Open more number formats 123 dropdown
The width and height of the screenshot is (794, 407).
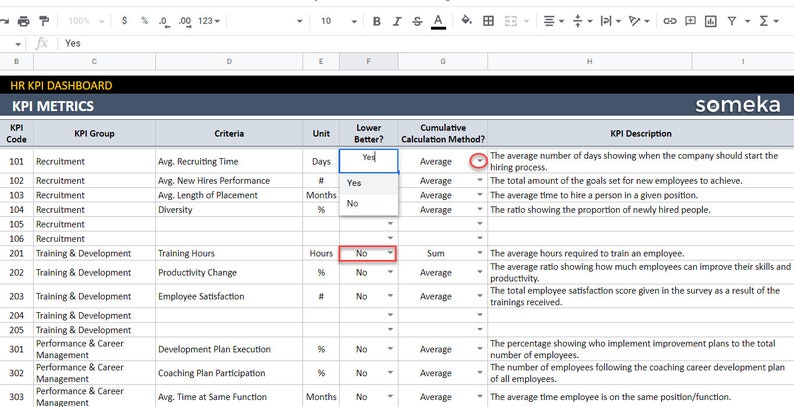(209, 21)
